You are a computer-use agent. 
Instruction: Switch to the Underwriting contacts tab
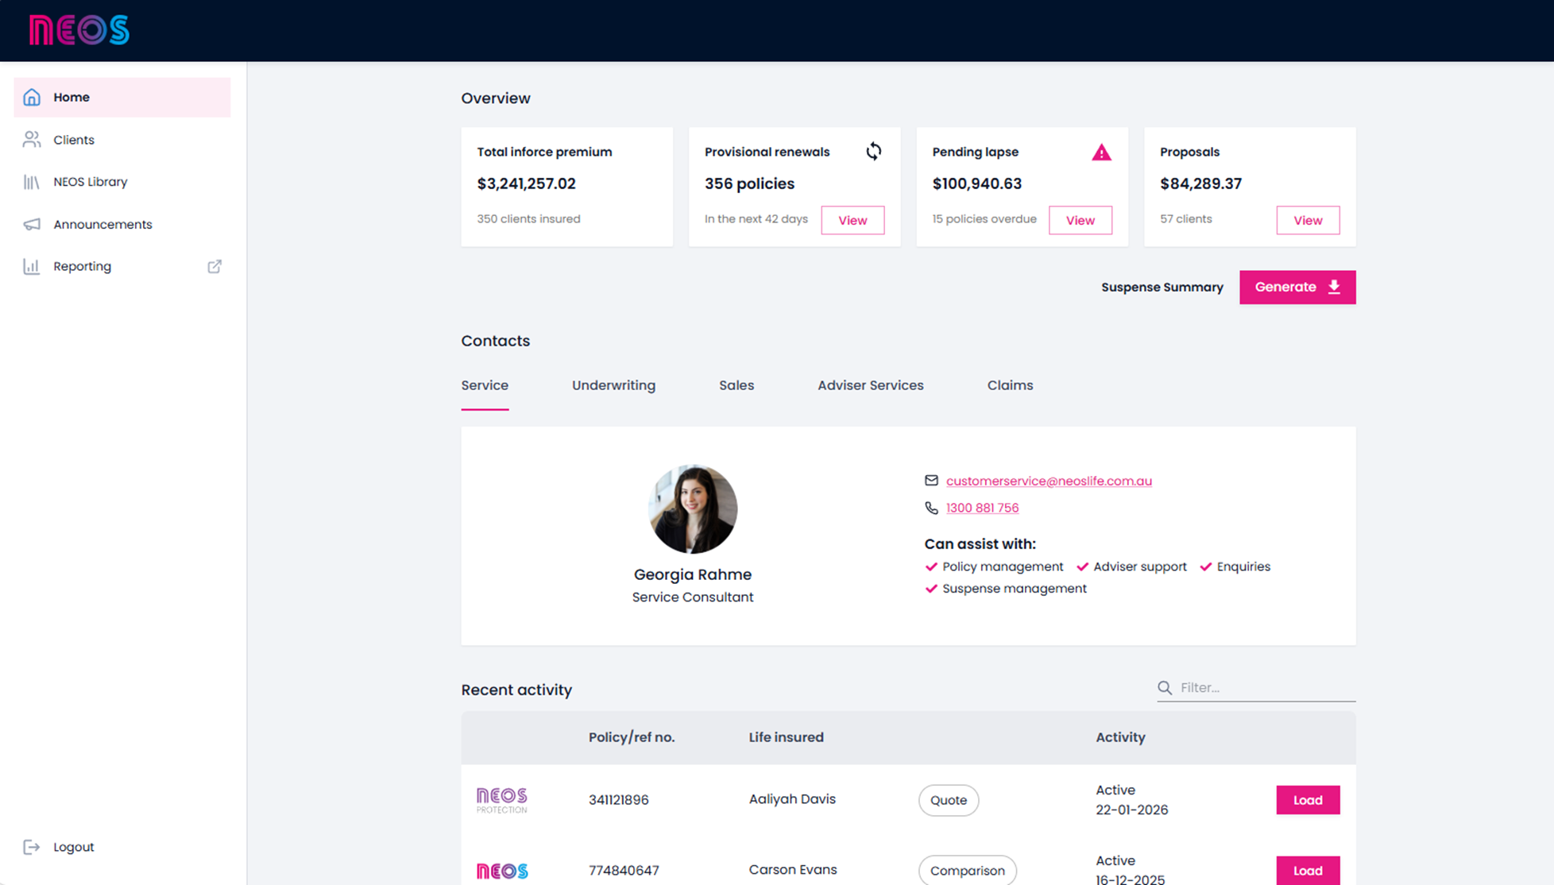point(613,385)
